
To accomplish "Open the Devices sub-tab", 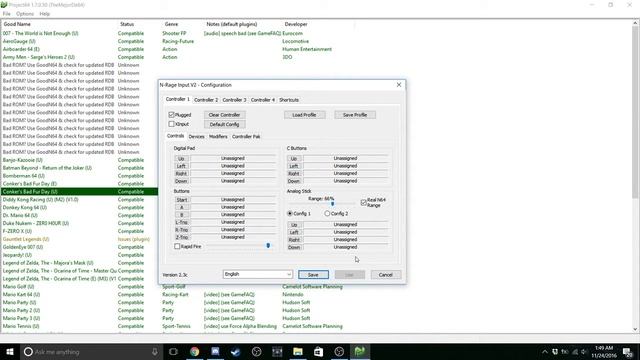I will [196, 136].
